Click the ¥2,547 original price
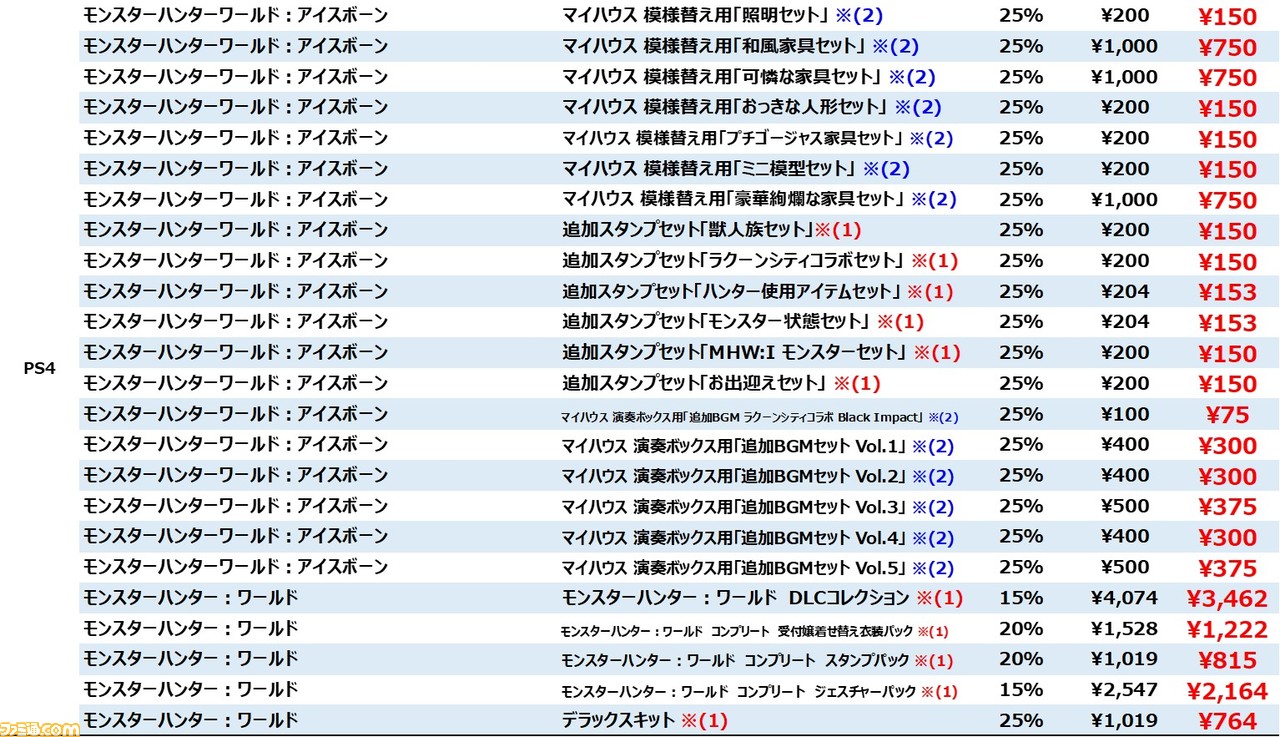1280x737 pixels. click(x=1125, y=689)
